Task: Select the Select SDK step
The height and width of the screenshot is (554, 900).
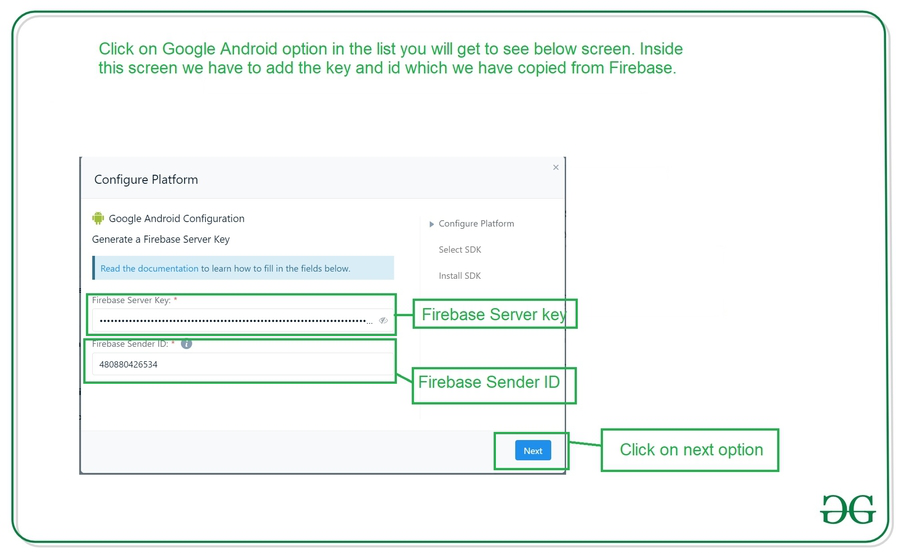Action: tap(460, 250)
